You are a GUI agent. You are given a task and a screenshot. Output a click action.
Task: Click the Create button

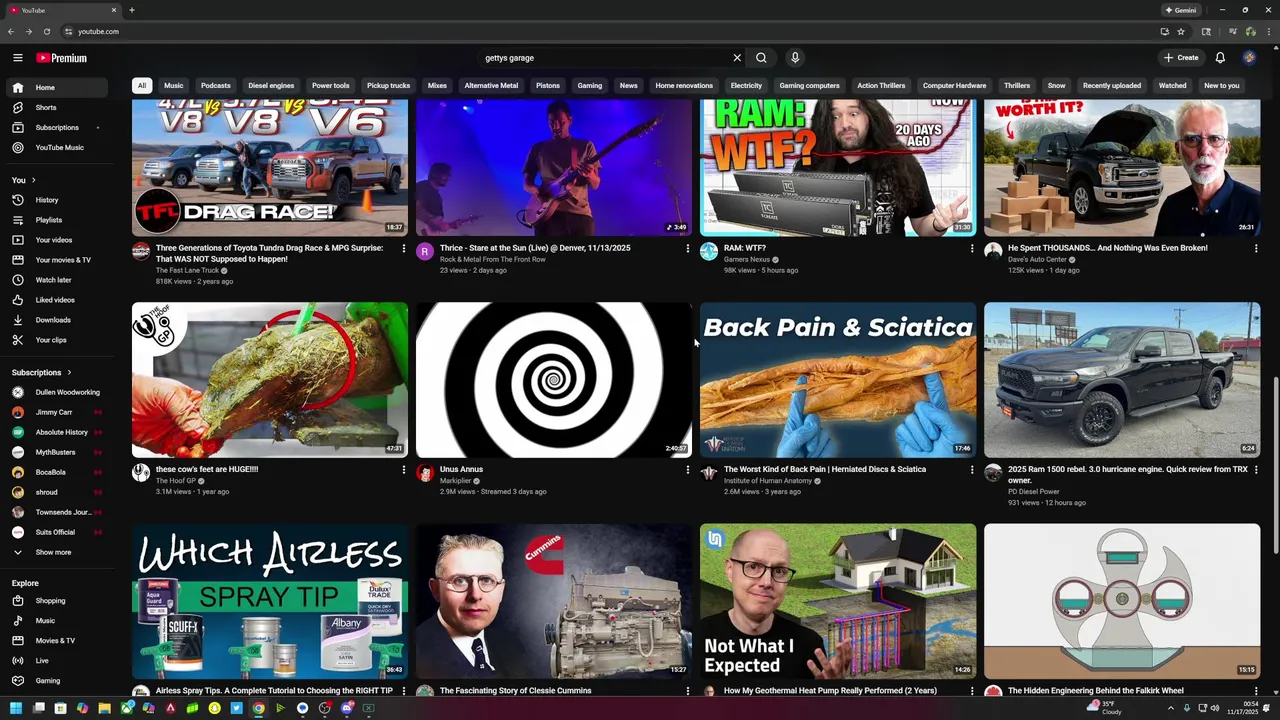click(x=1181, y=58)
